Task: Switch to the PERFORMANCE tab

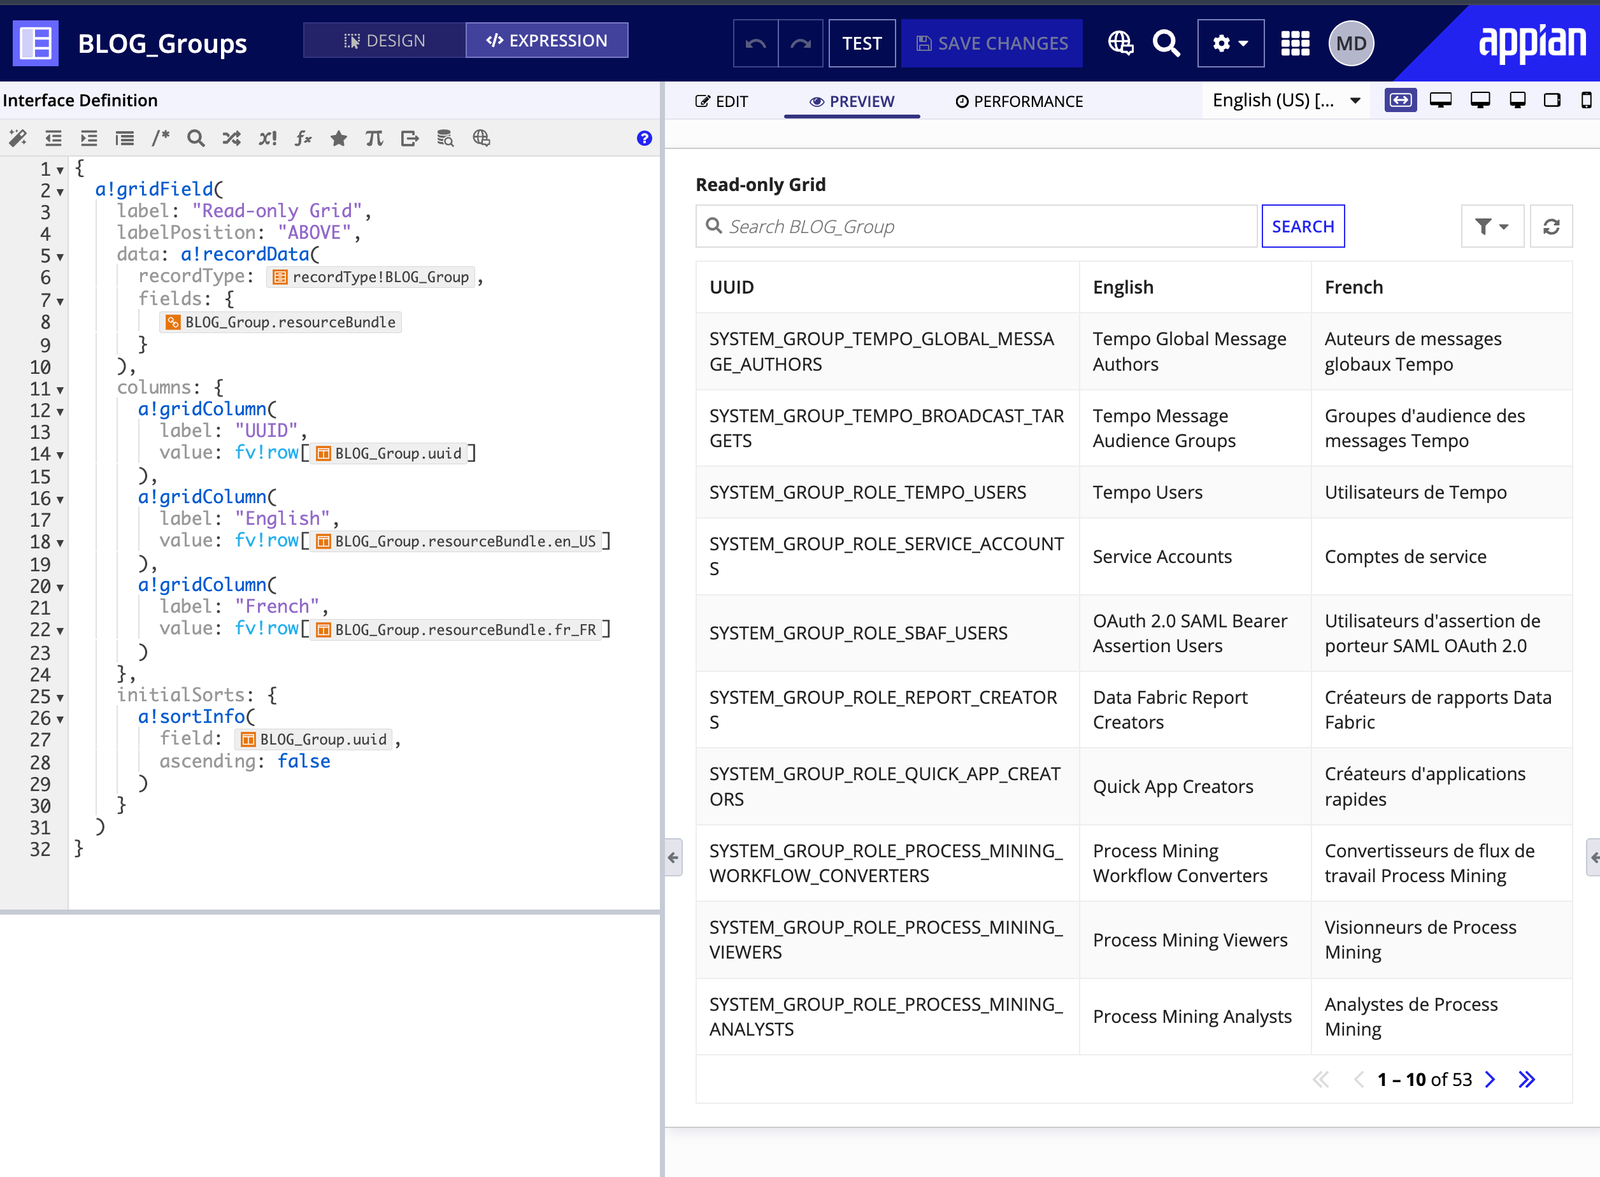Action: (x=1019, y=101)
